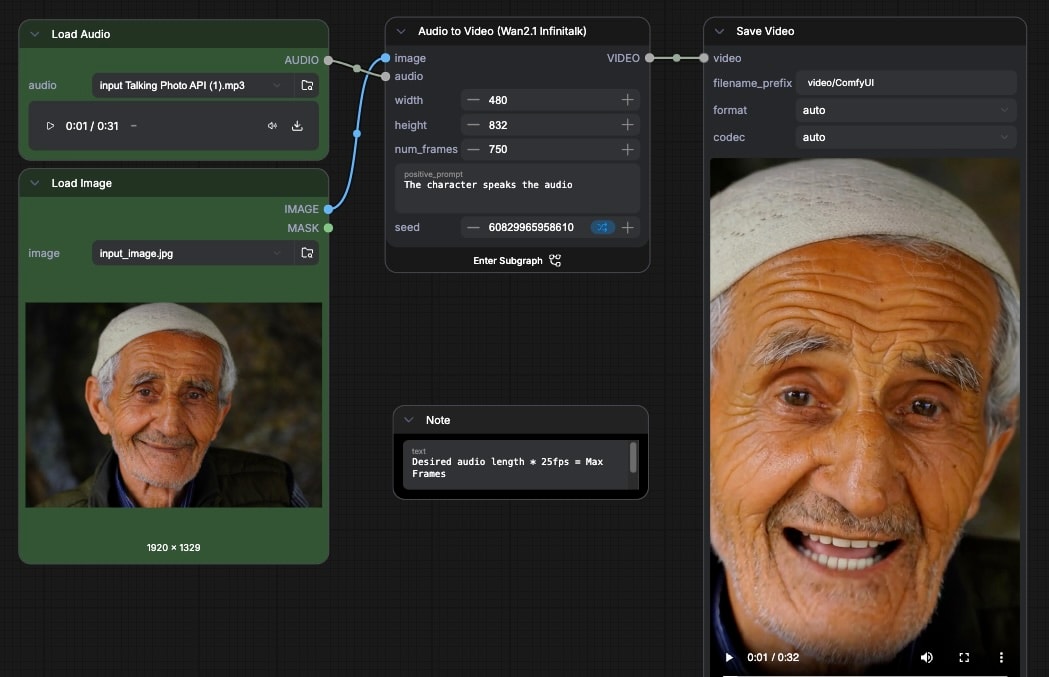Edit the positive_prompt text field

point(517,188)
